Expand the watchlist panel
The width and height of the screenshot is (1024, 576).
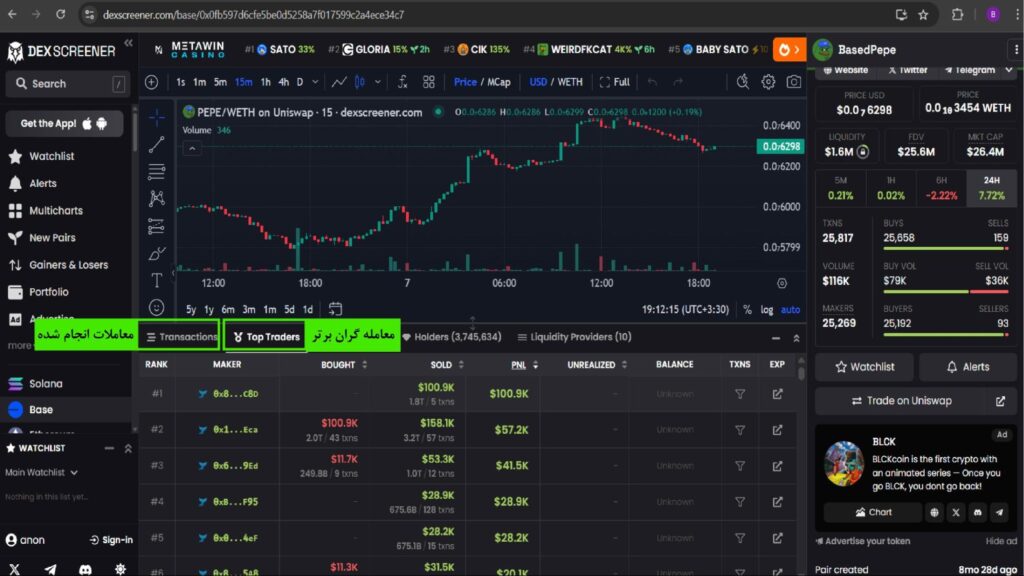(x=128, y=449)
